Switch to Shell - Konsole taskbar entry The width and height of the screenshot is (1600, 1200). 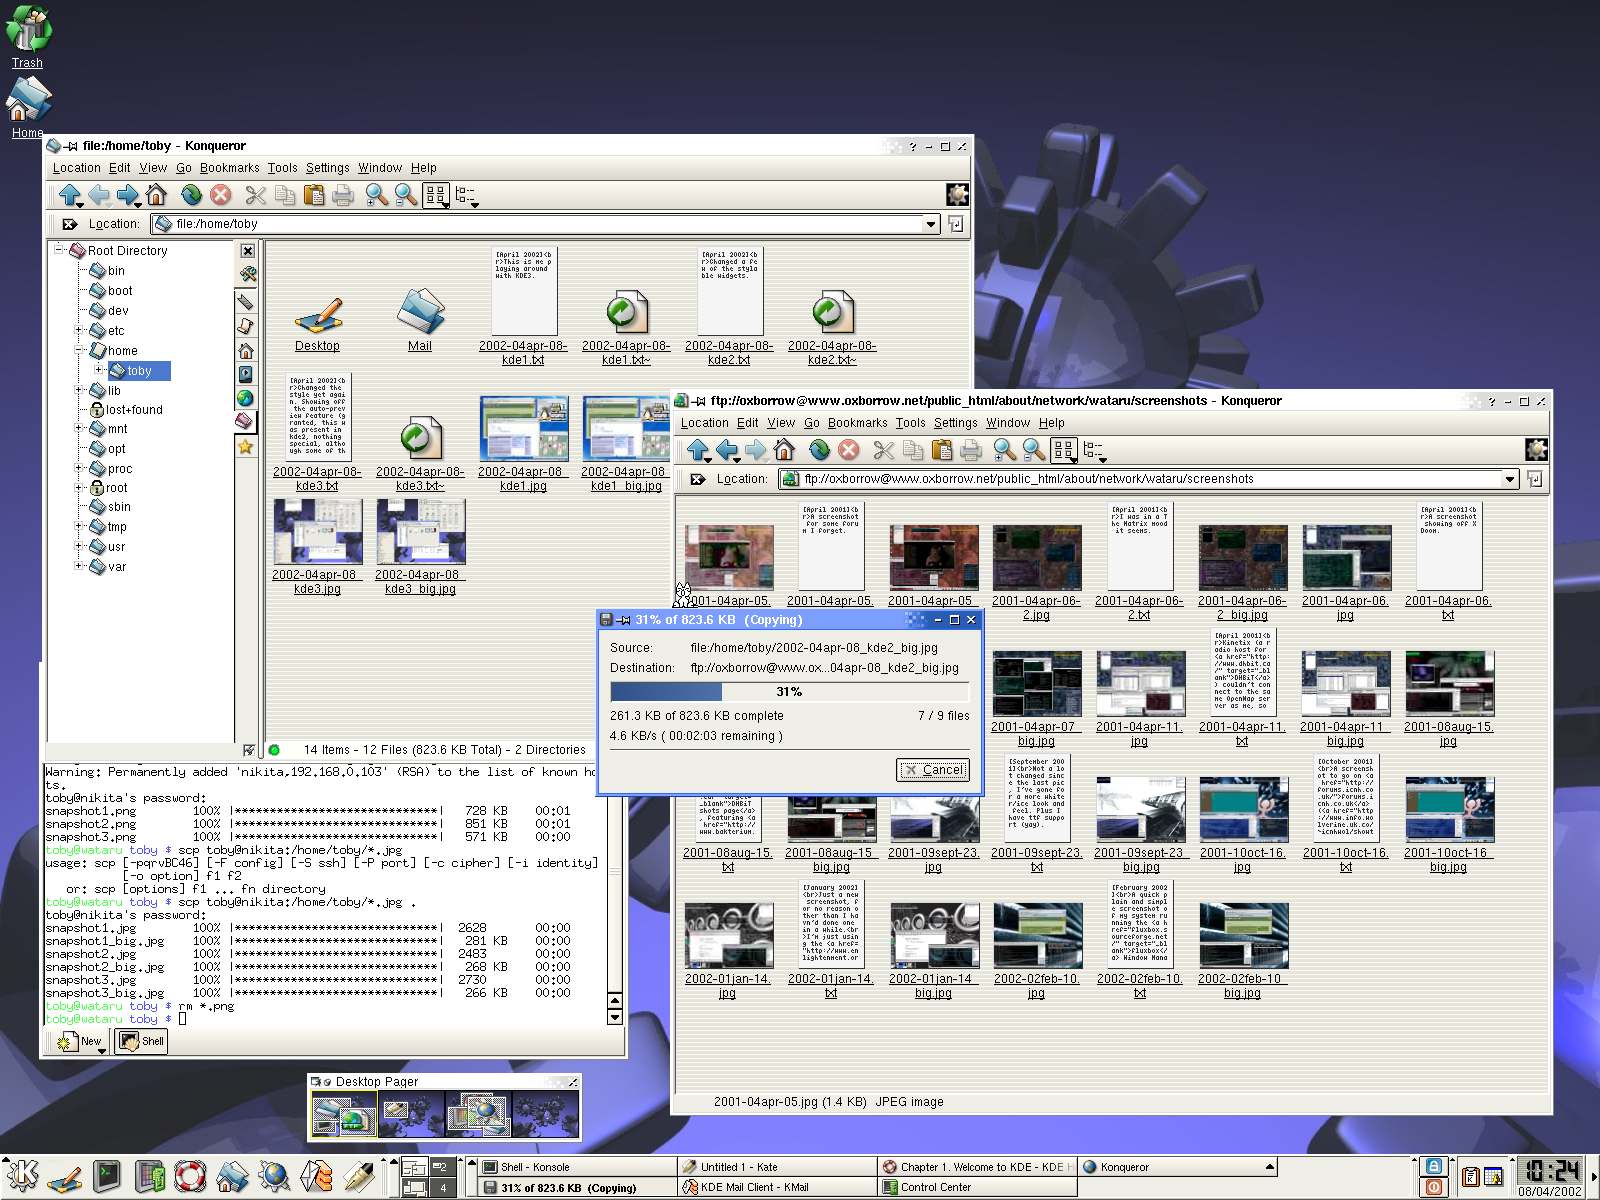pos(576,1167)
